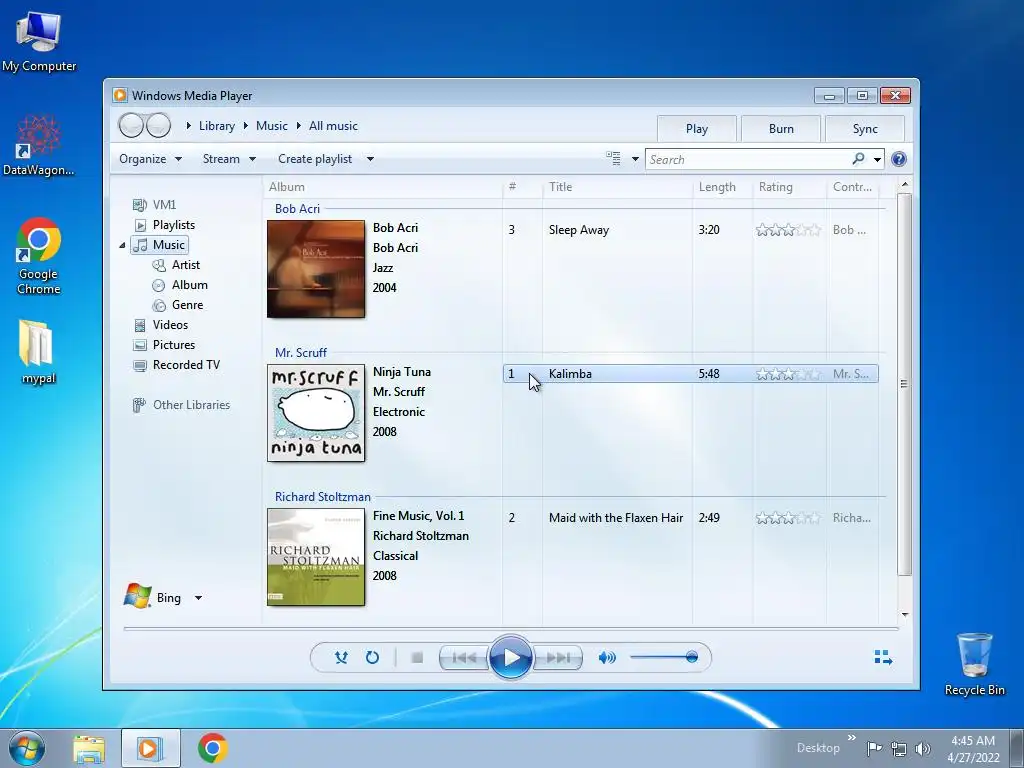Click Other Libraries
1024x768 pixels.
point(191,405)
